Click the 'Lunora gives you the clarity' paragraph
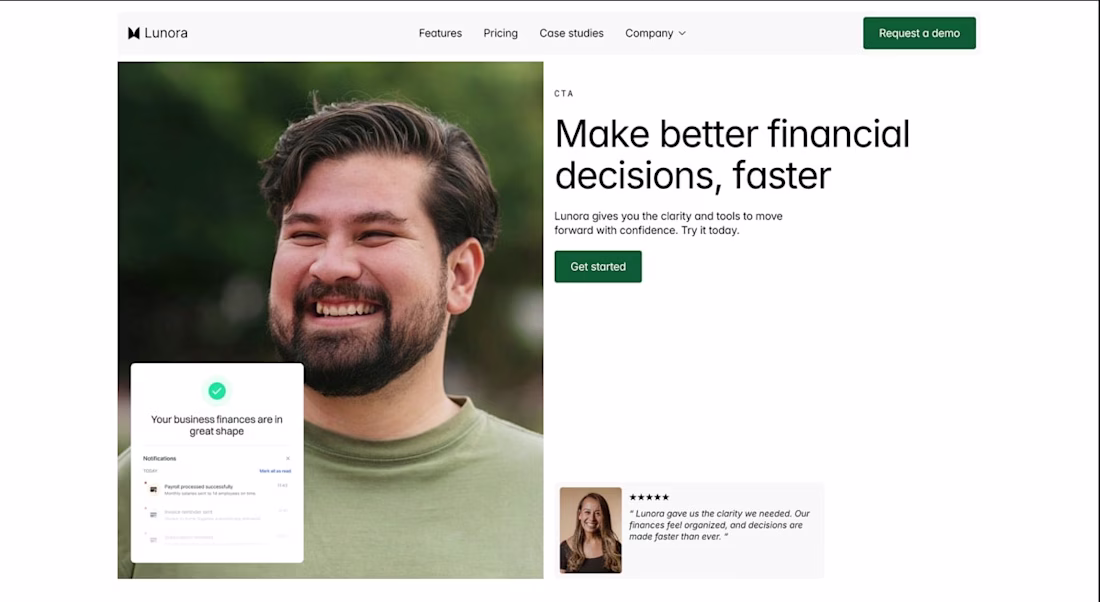1100x602 pixels. point(669,223)
